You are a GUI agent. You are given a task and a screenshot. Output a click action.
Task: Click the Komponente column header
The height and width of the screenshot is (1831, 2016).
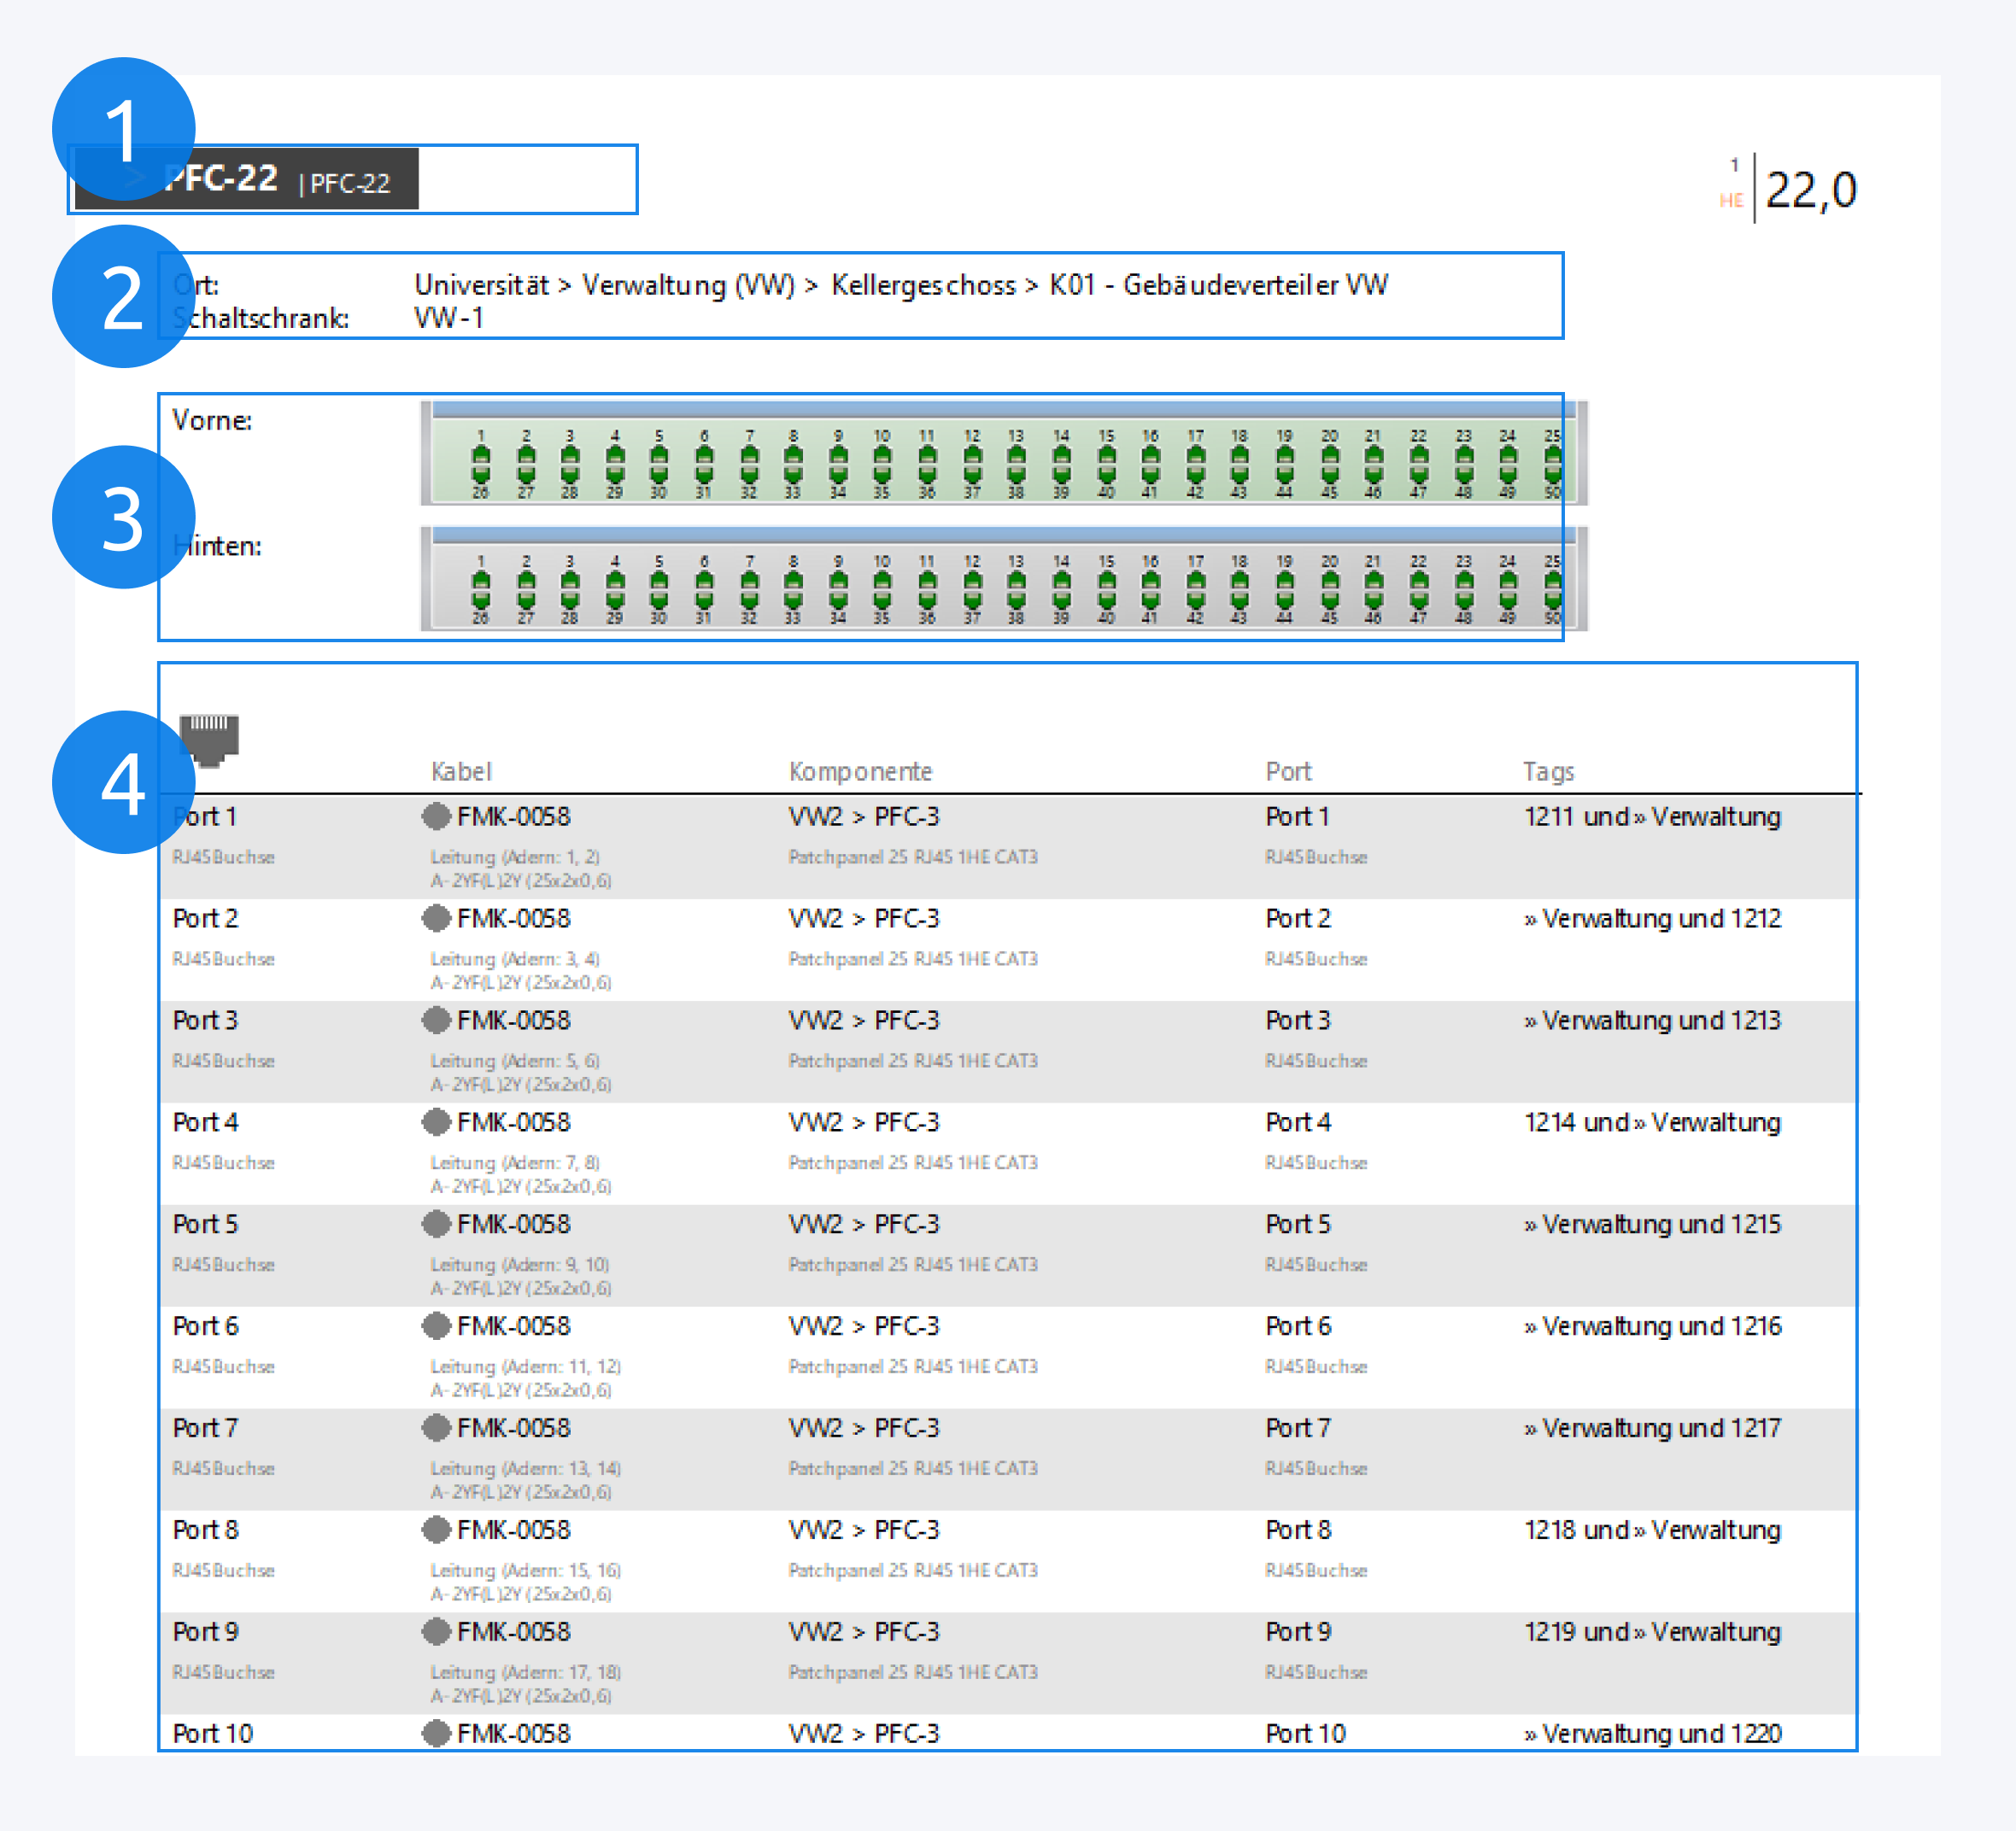(860, 771)
